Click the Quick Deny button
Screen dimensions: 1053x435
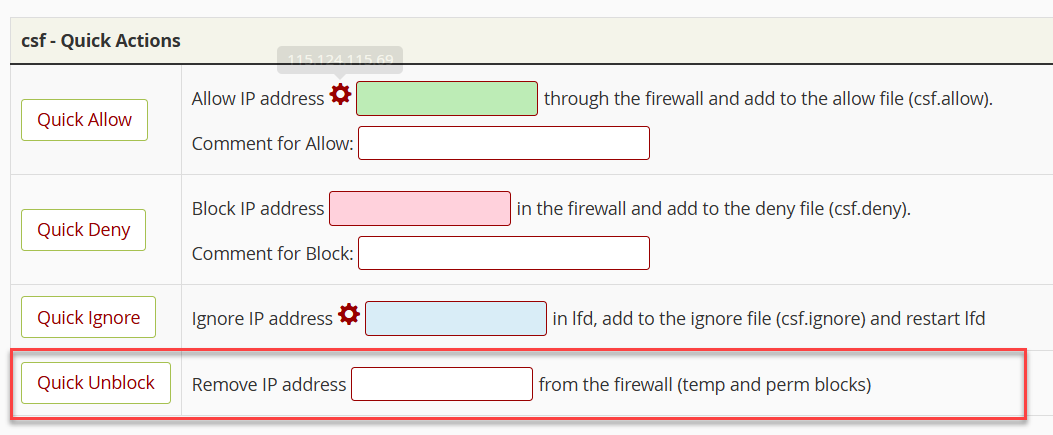tap(83, 230)
